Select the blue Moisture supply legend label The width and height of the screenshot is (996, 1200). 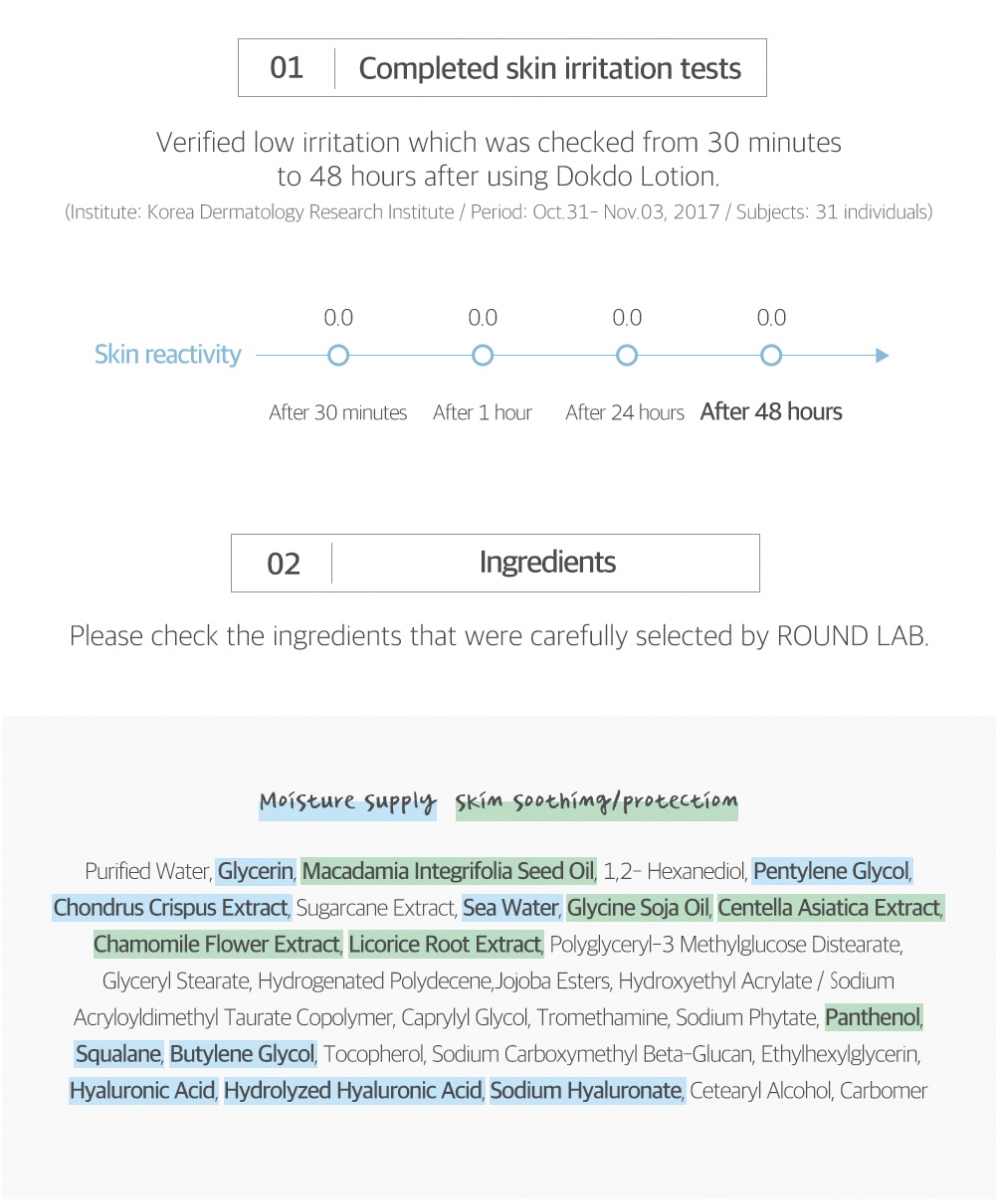(348, 802)
